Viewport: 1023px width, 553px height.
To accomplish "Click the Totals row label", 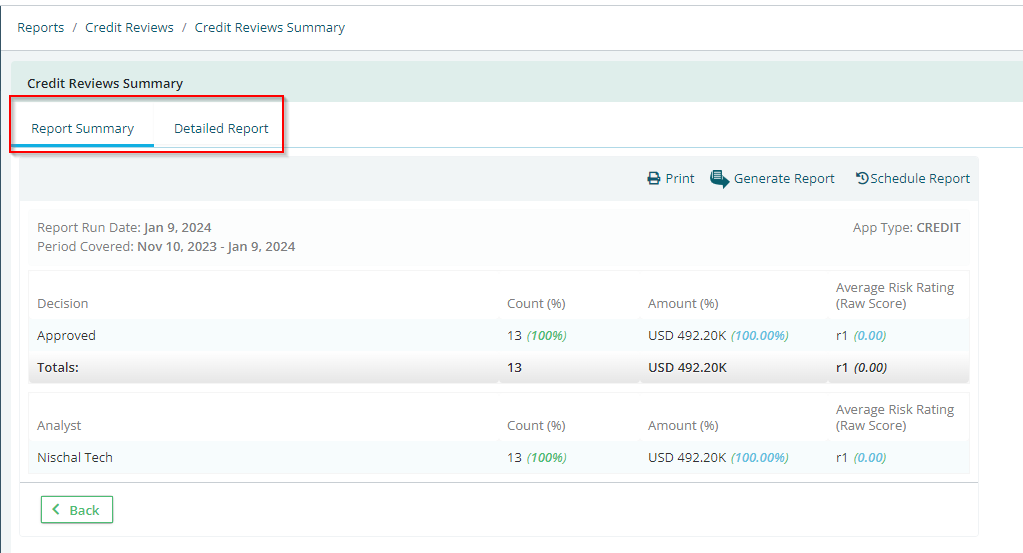I will (x=58, y=367).
